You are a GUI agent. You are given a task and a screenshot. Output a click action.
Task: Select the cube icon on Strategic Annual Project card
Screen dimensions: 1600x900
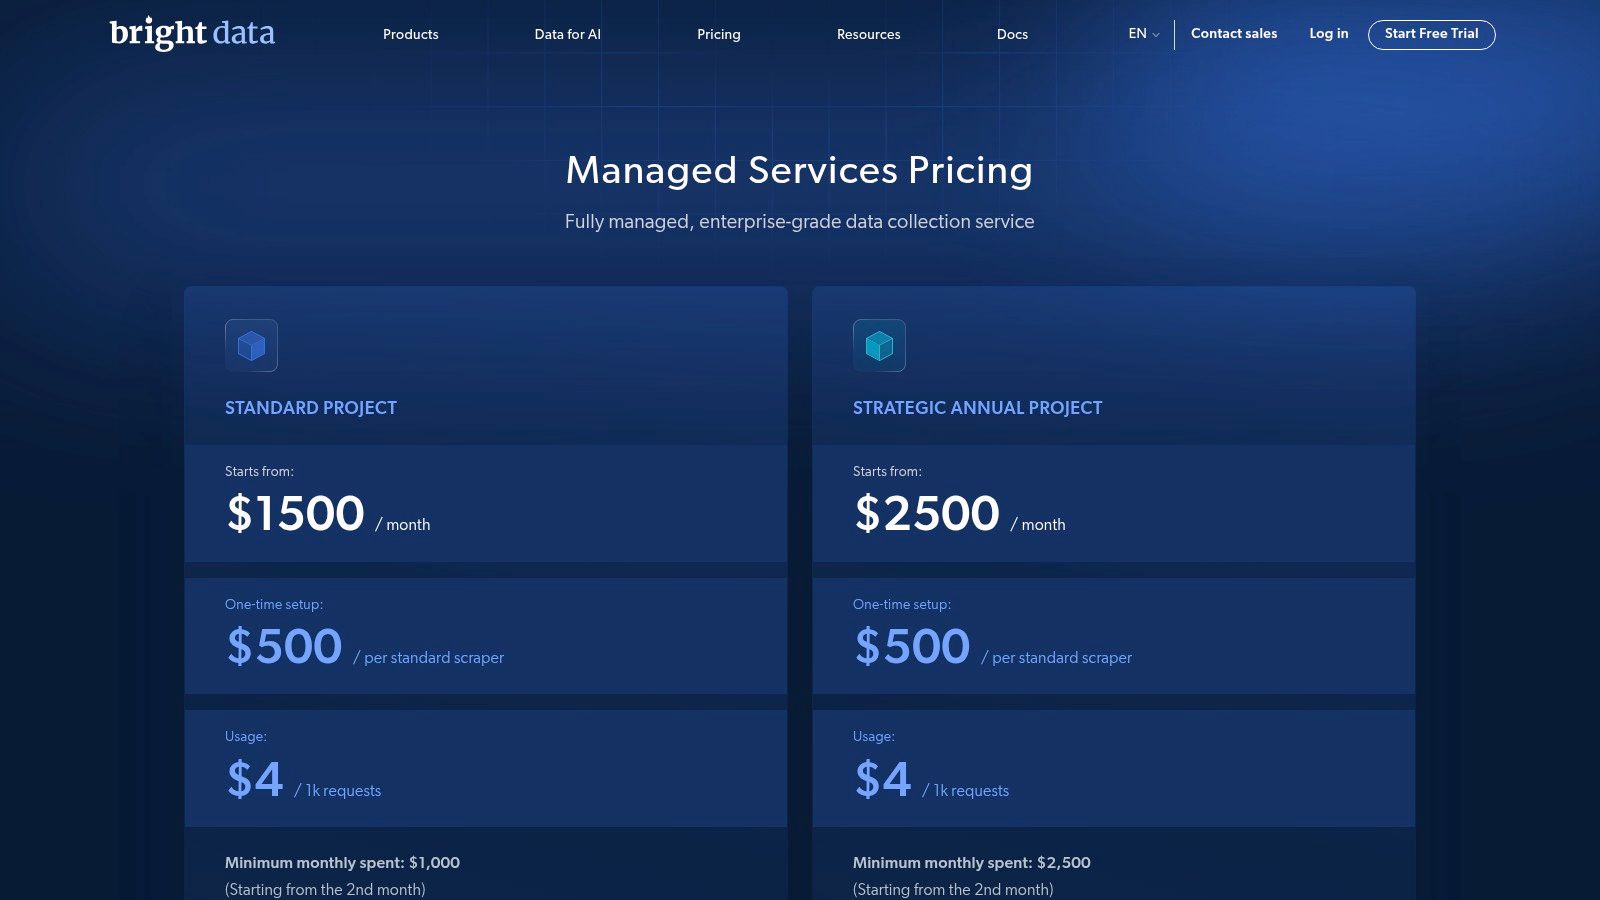(879, 344)
